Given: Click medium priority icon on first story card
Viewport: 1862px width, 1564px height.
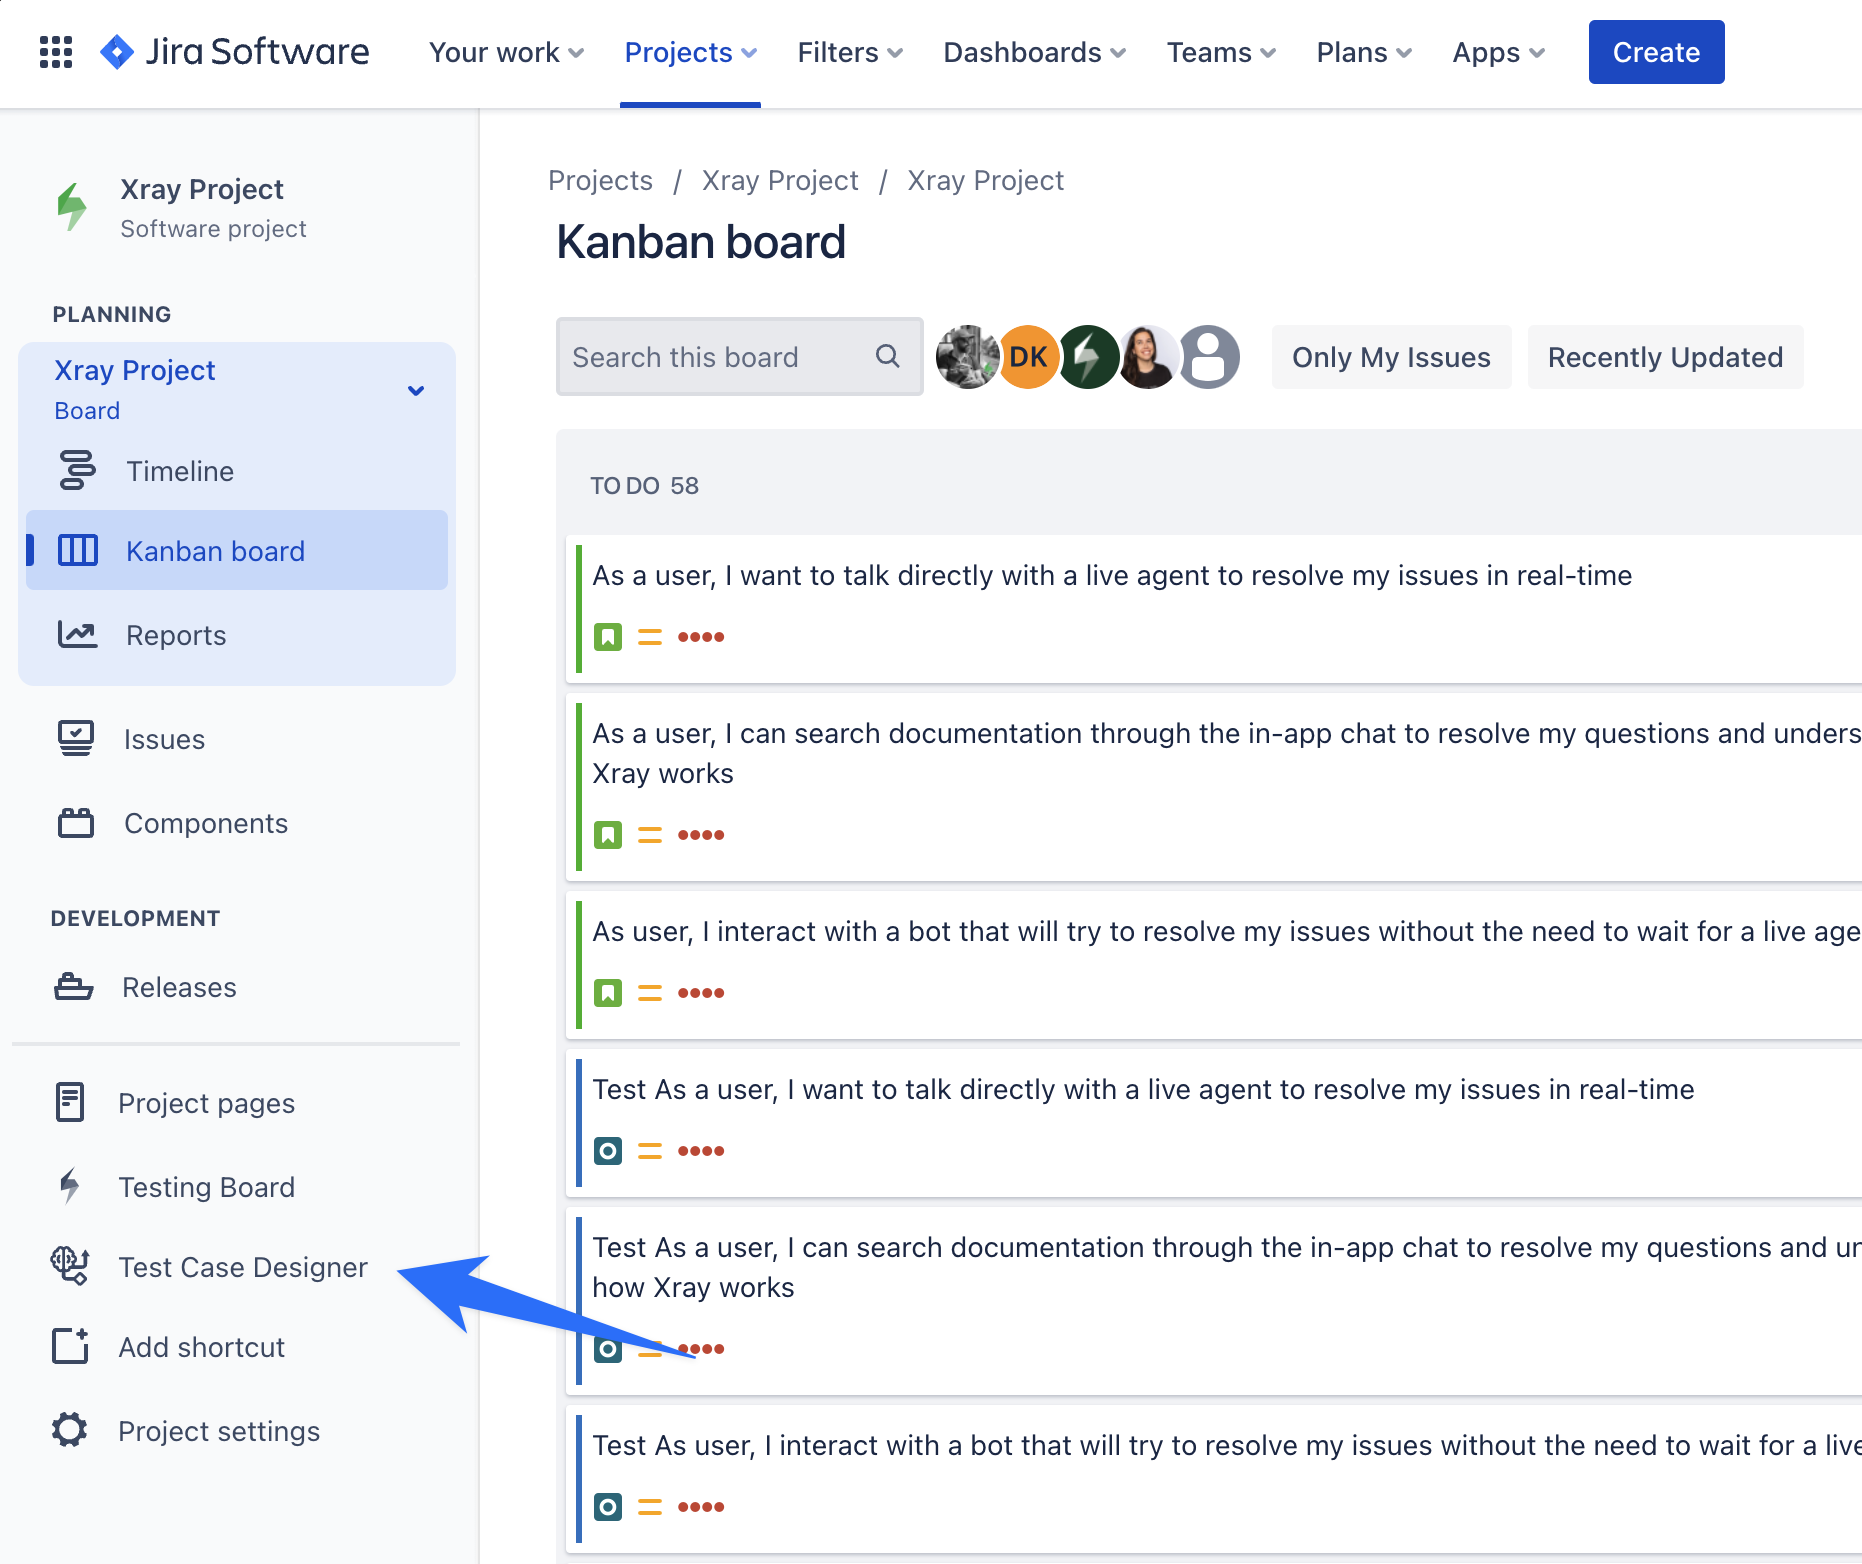Looking at the screenshot, I should coord(650,636).
